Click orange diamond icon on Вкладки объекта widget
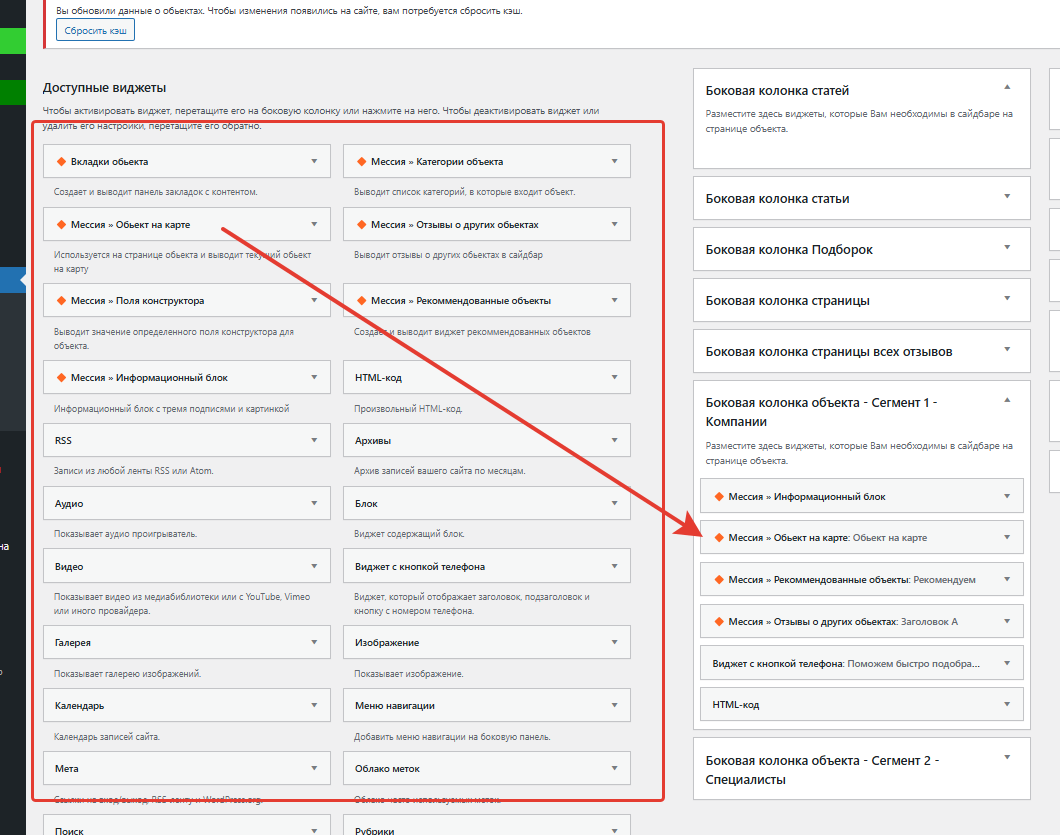 61,161
